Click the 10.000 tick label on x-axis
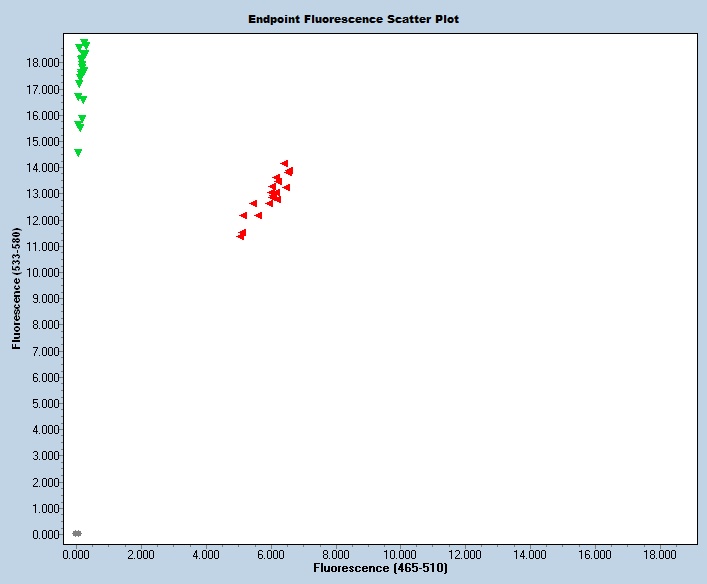Image resolution: width=707 pixels, height=584 pixels. 400,553
